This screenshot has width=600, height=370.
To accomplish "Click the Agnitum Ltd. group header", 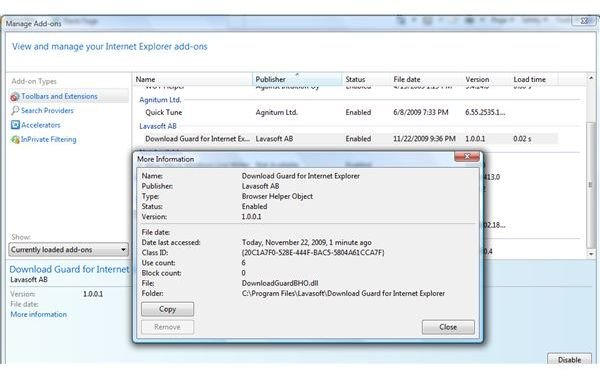I will [x=160, y=100].
